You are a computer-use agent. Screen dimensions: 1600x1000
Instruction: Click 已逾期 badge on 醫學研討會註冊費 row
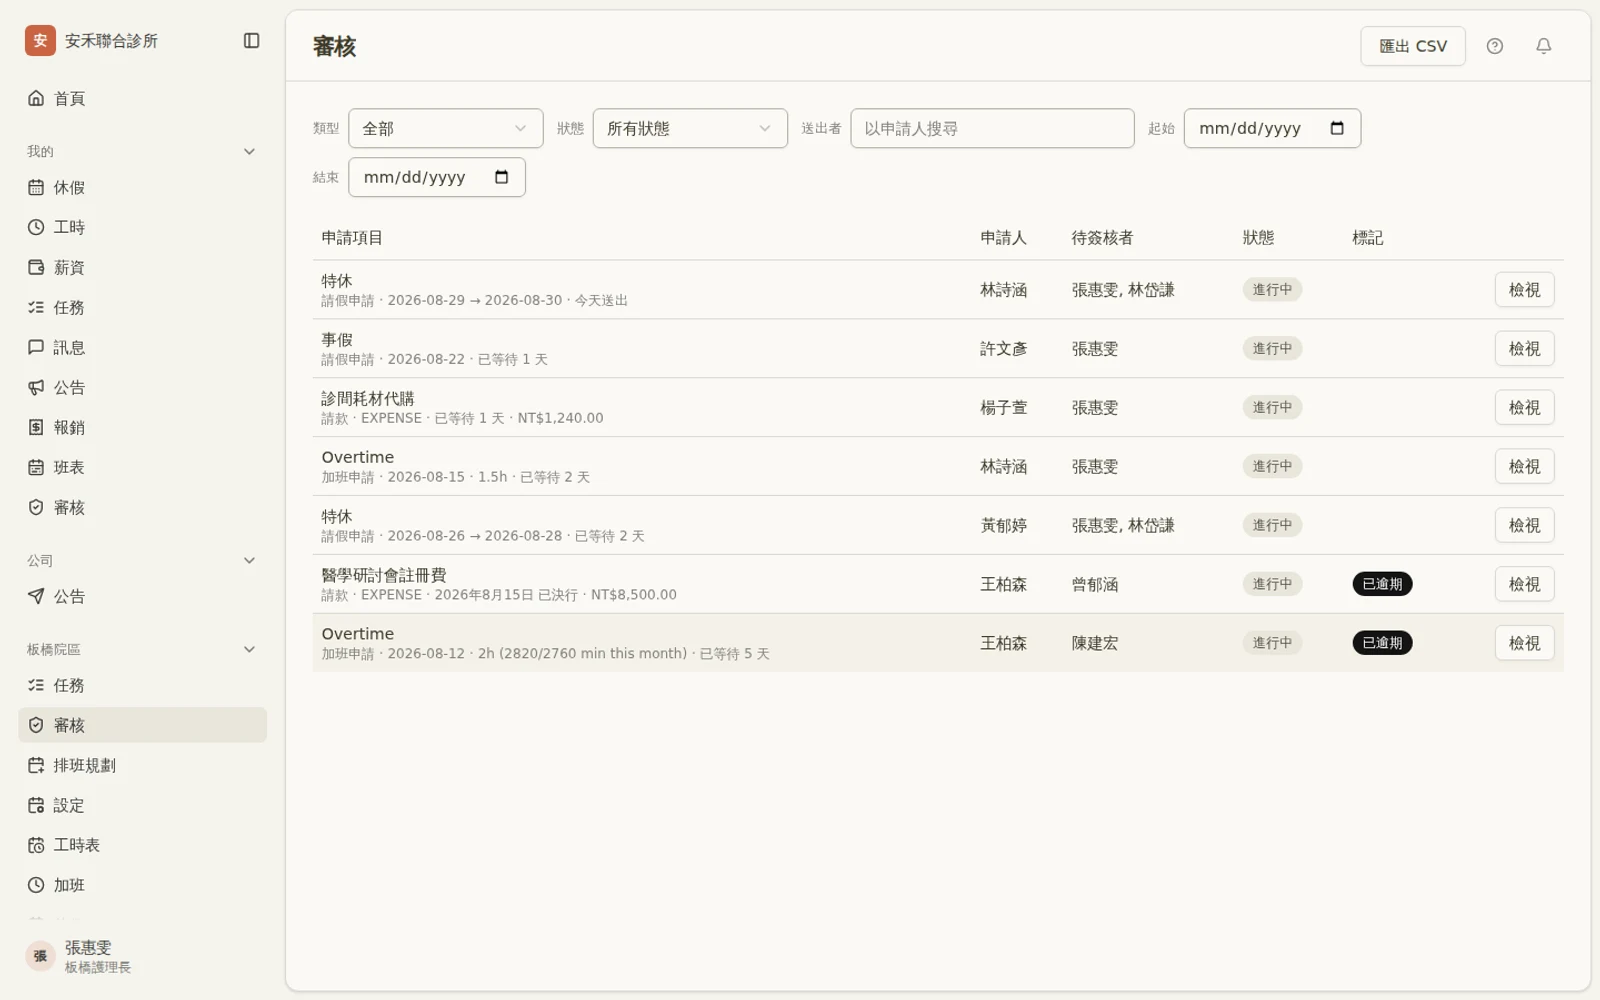click(x=1382, y=584)
